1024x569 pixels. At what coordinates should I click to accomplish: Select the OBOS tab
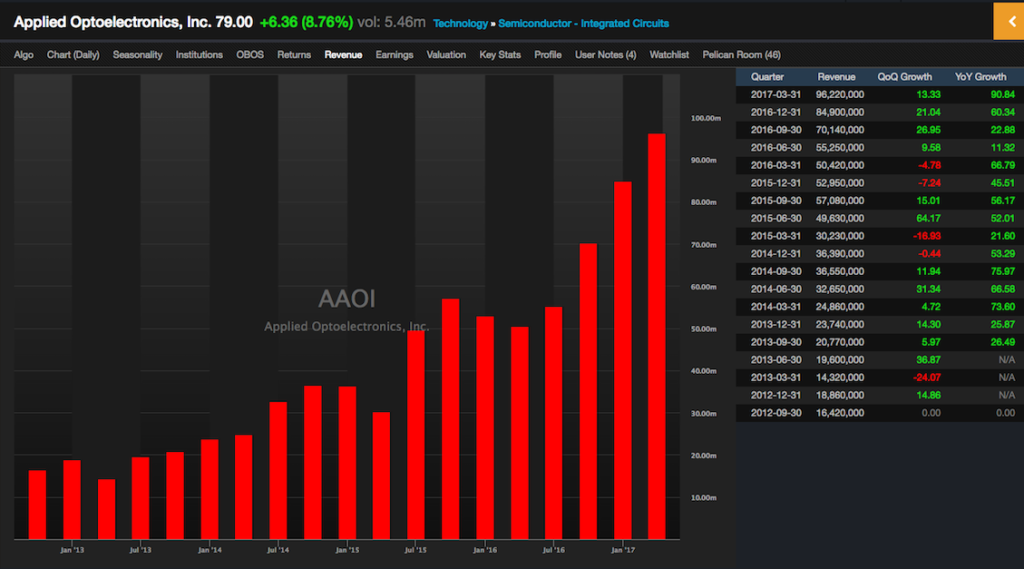250,55
